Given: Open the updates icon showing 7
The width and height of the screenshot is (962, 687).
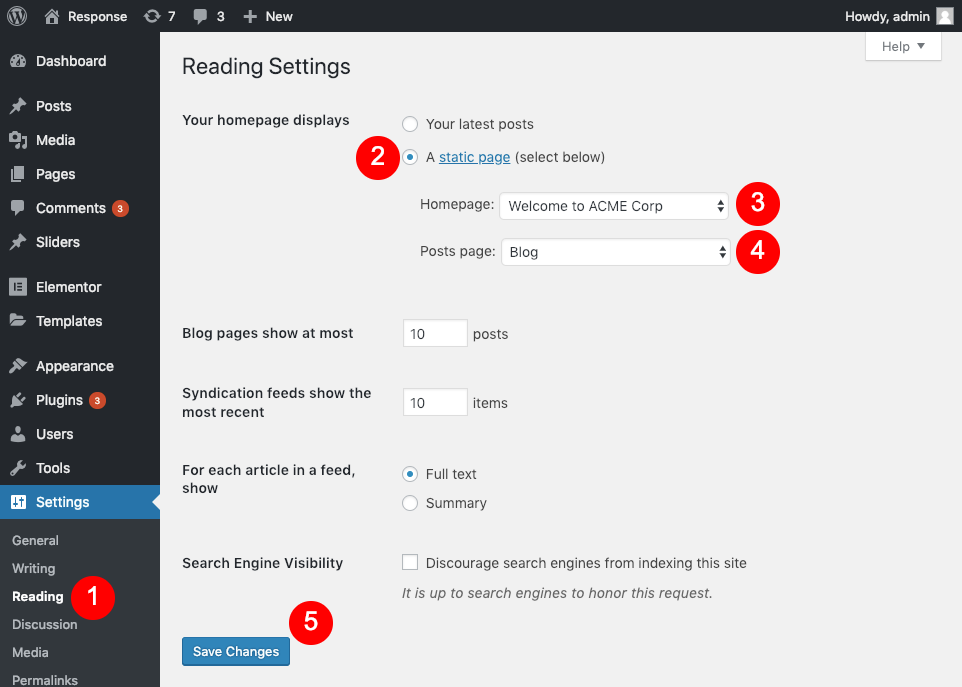Looking at the screenshot, I should pos(152,16).
